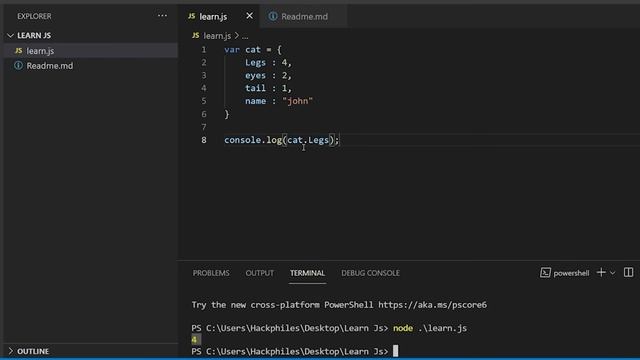Open the PROBLEMS panel tab
640x360 pixels.
point(211,273)
